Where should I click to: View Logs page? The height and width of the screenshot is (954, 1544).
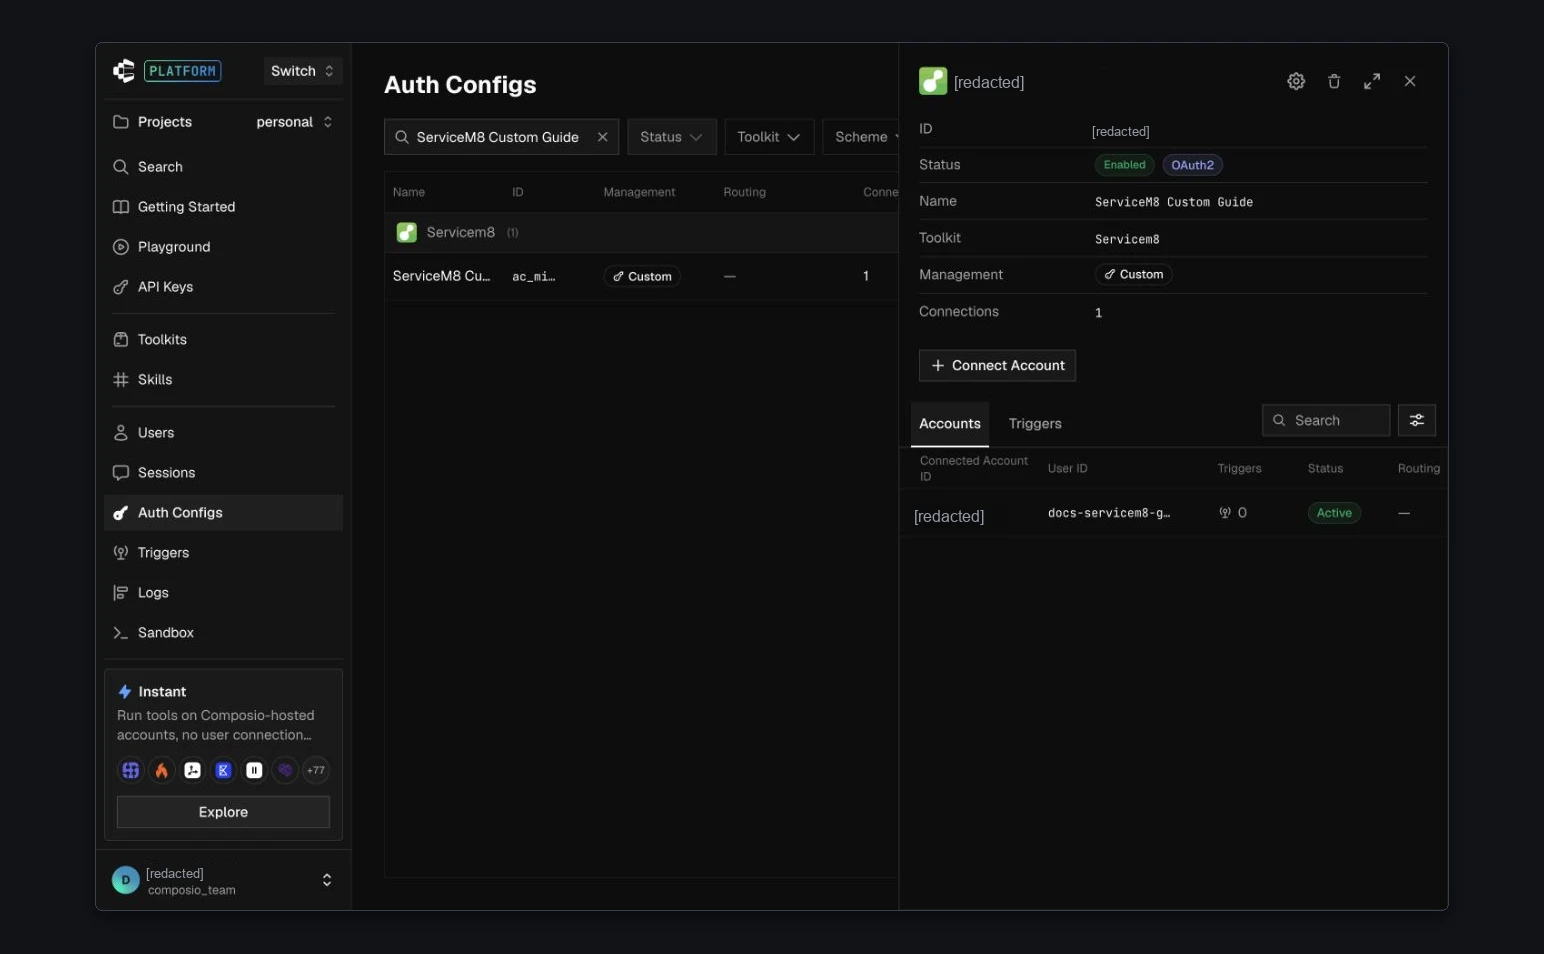coord(223,593)
